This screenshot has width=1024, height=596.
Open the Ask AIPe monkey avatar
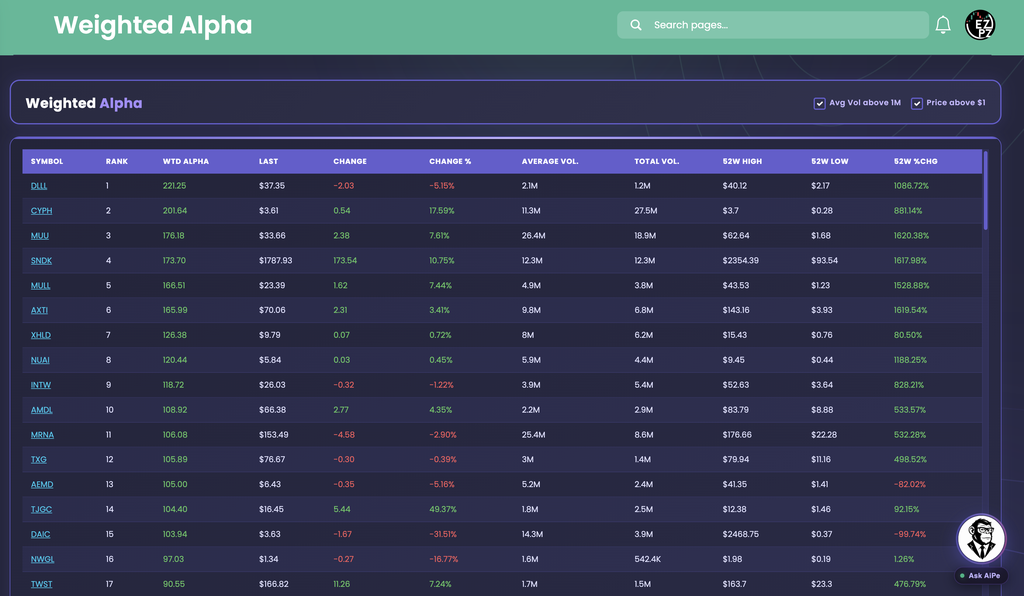[981, 539]
